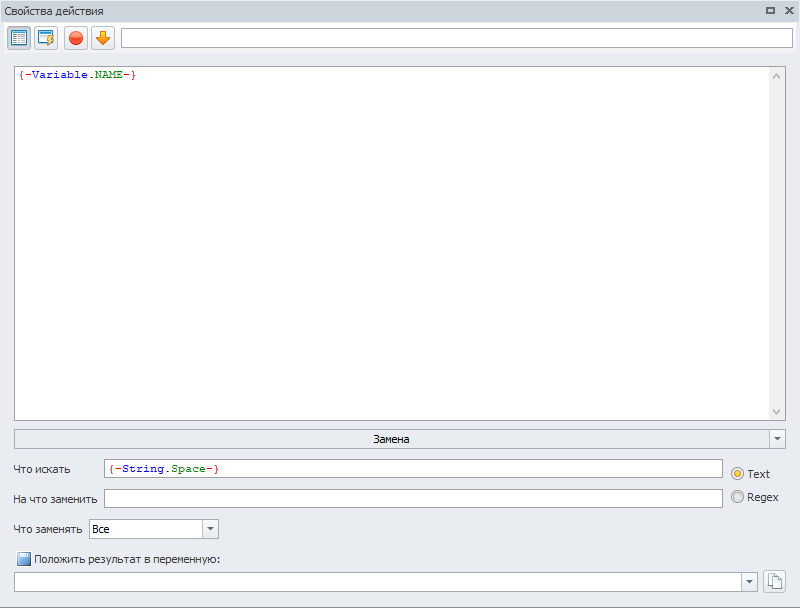Click the text area scroll up arrow
The image size is (800, 608).
point(777,77)
